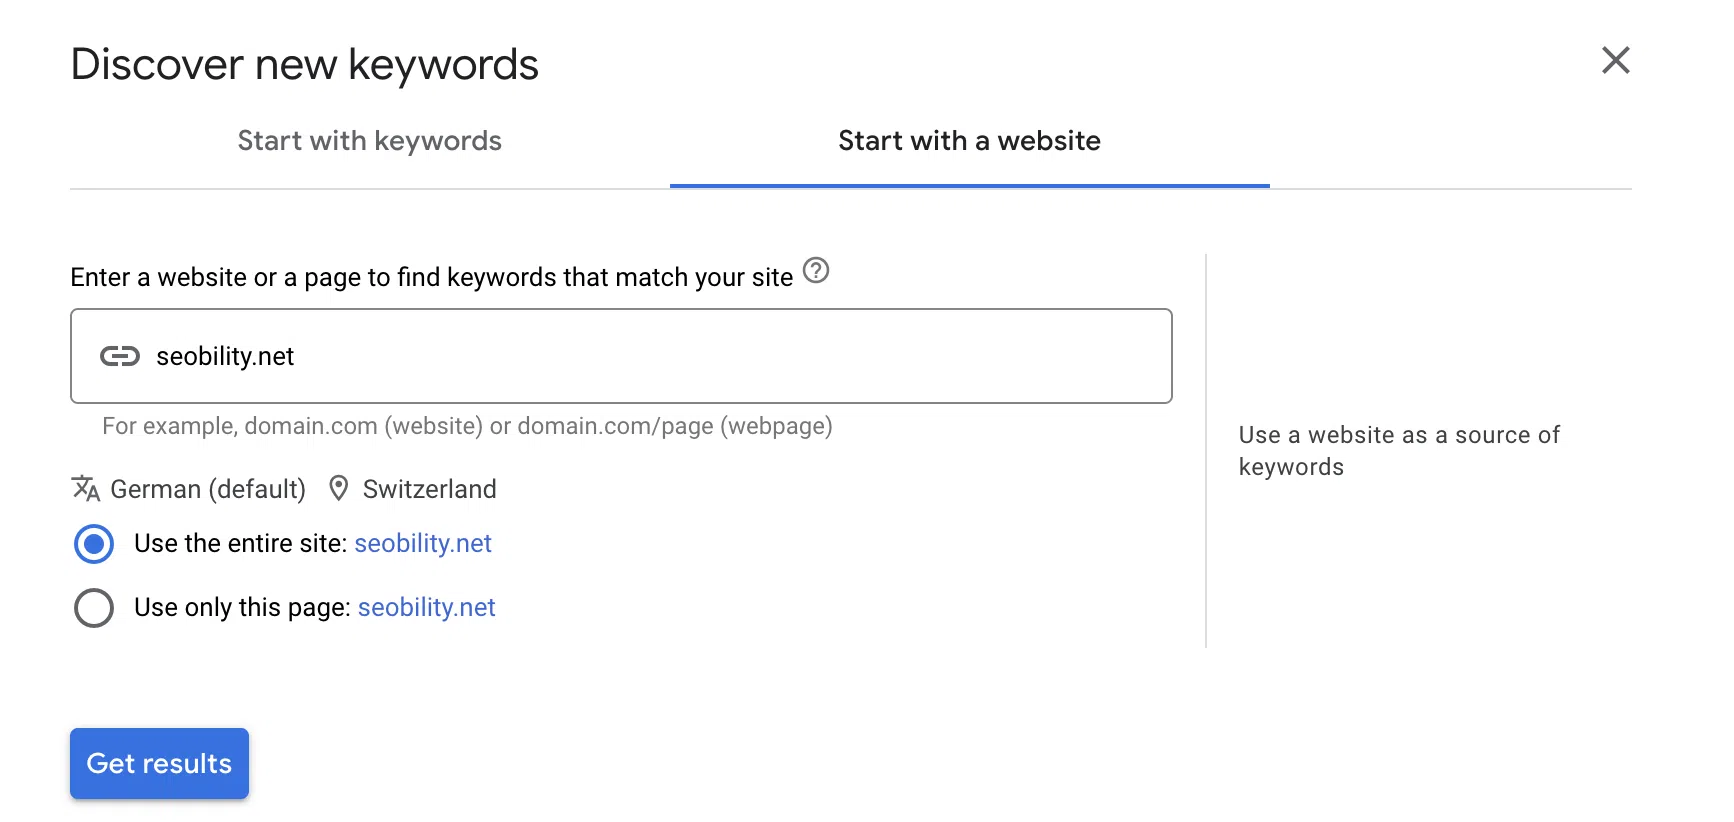Open the "Switzerland" location selector
This screenshot has height=822, width=1734.
430,489
